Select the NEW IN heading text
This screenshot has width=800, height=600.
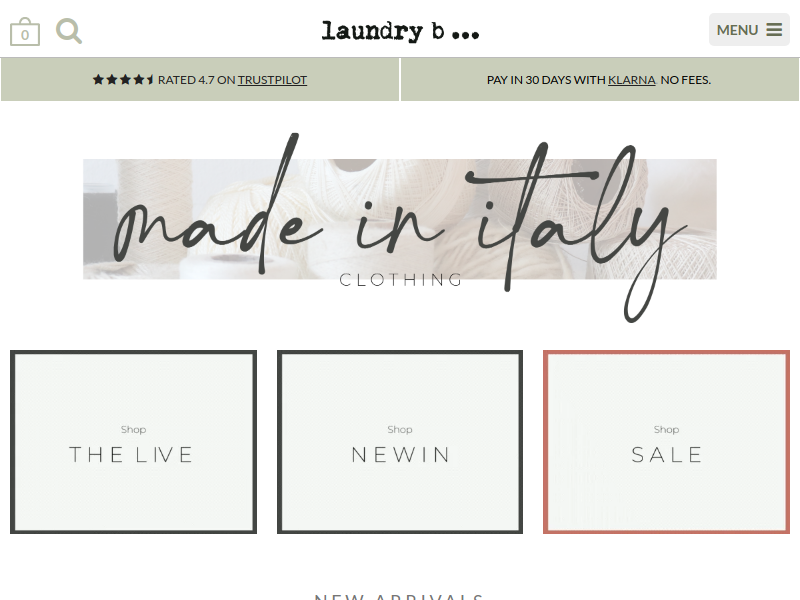400,455
